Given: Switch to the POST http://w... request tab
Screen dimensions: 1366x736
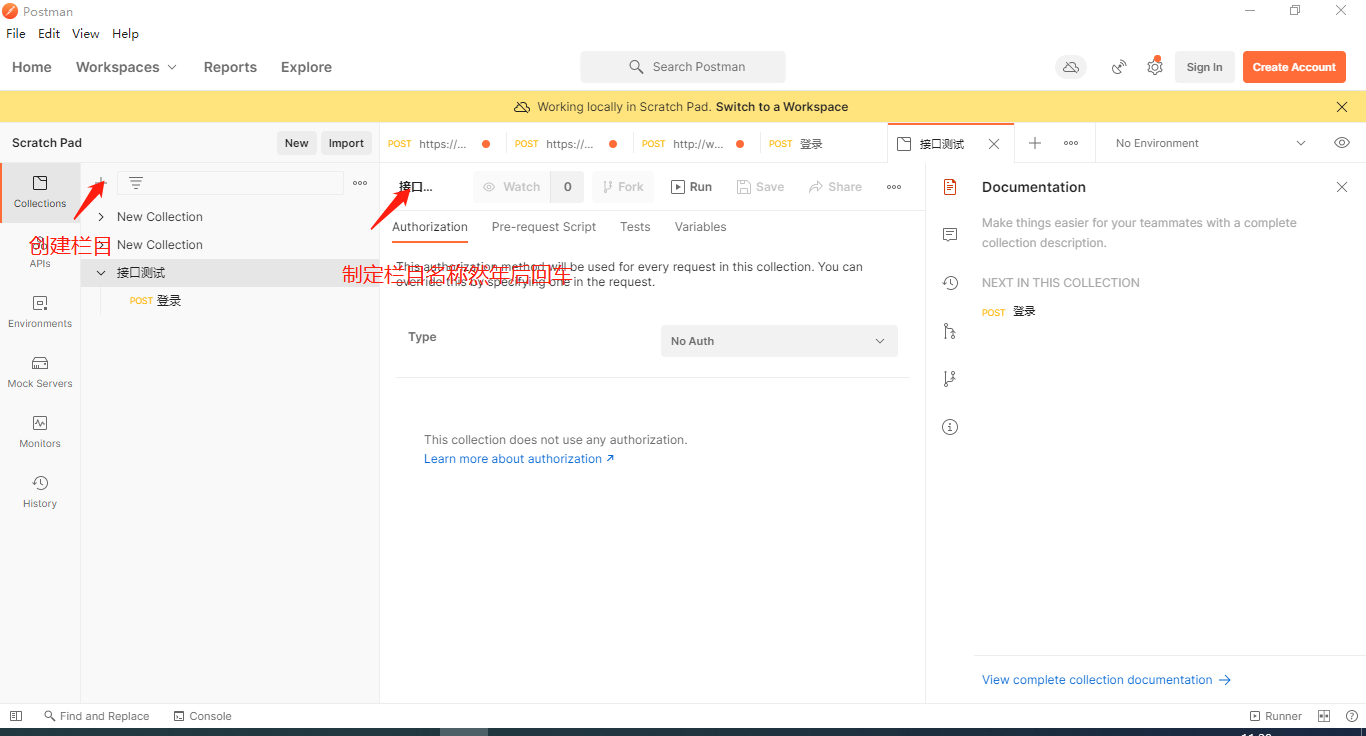Looking at the screenshot, I should coord(697,144).
